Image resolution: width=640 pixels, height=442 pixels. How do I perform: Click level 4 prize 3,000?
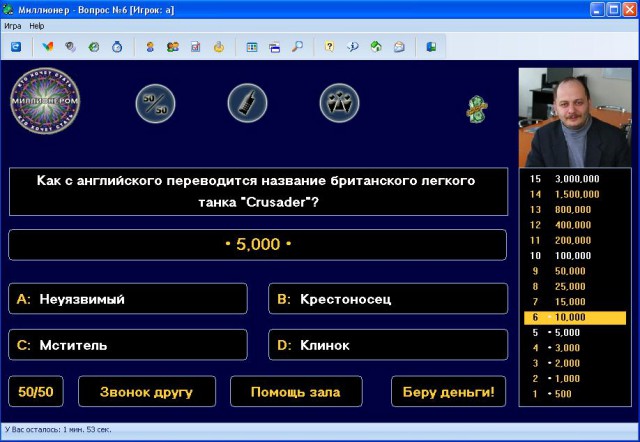click(556, 348)
